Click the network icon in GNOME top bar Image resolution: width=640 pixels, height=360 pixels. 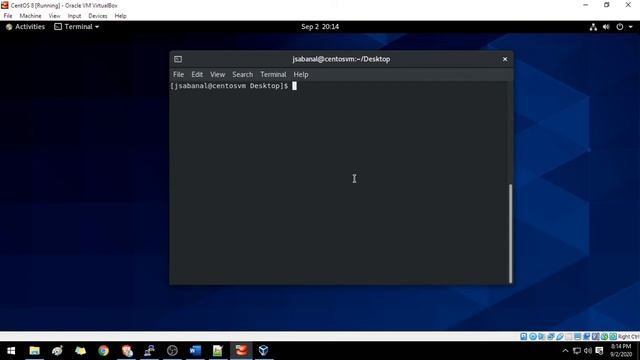(x=593, y=27)
